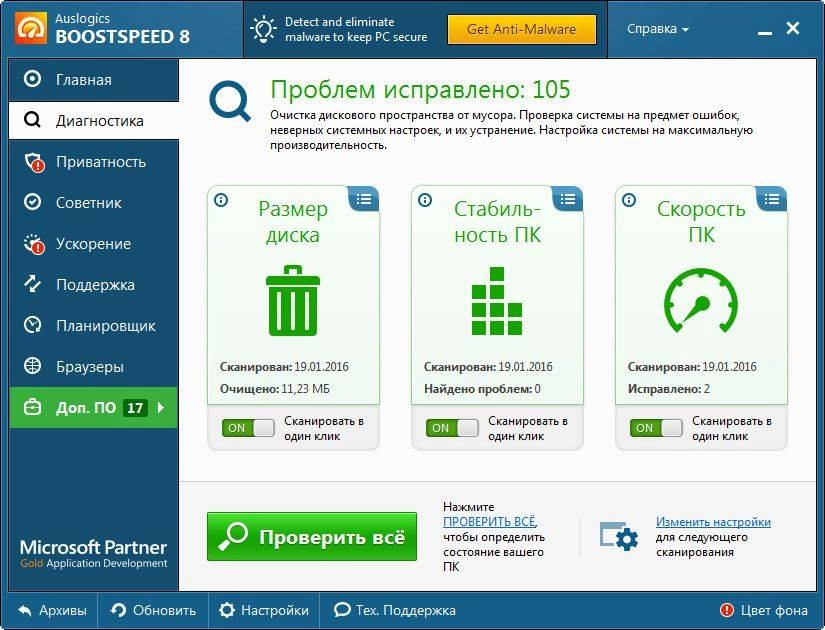Click the green speedometer icon
This screenshot has width=825, height=630.
[x=701, y=301]
